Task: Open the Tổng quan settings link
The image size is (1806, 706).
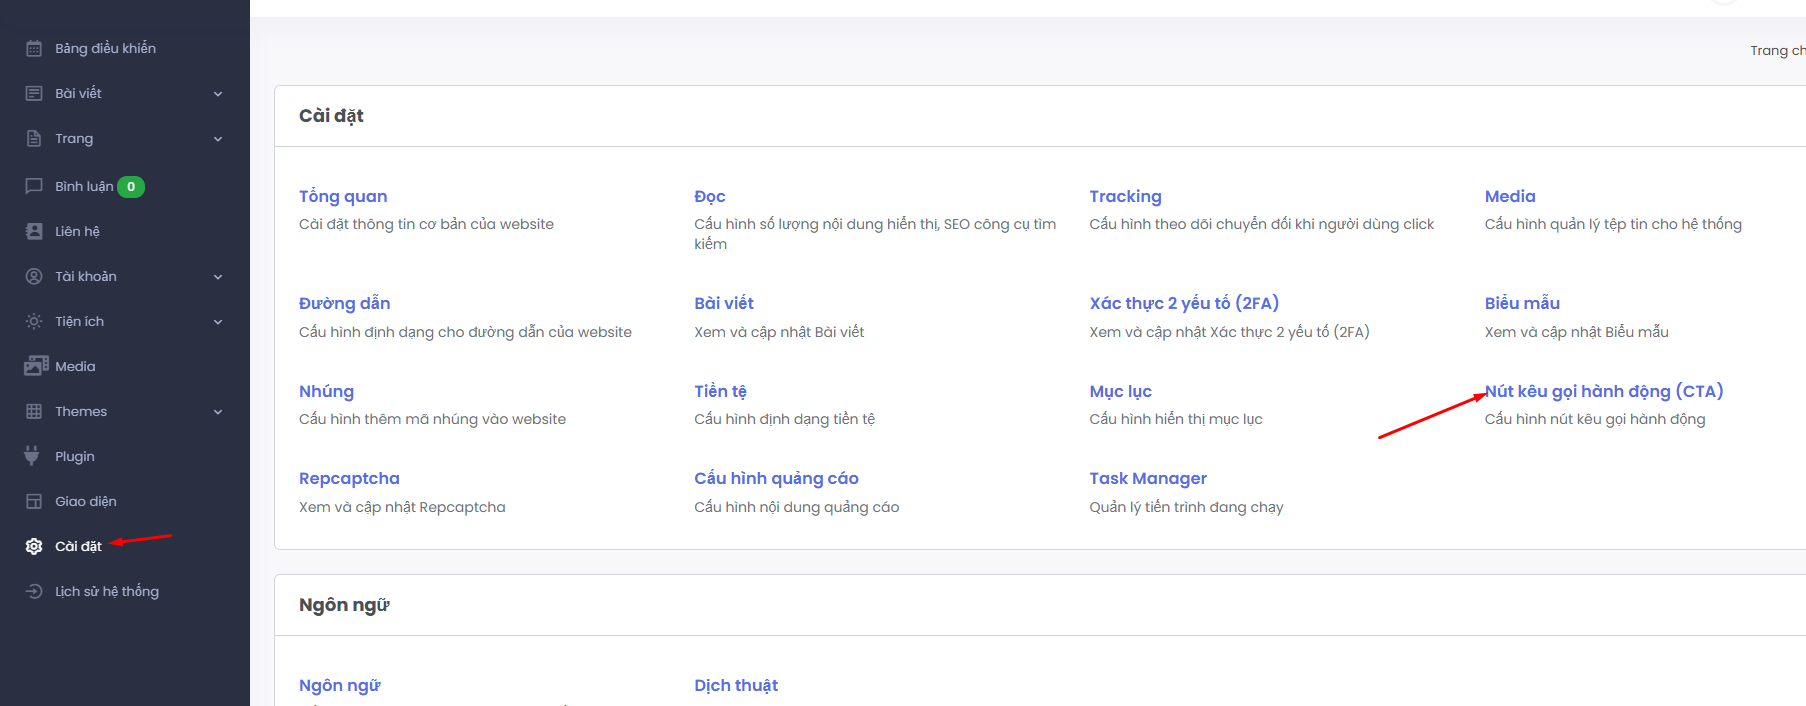Action: pyautogui.click(x=343, y=196)
